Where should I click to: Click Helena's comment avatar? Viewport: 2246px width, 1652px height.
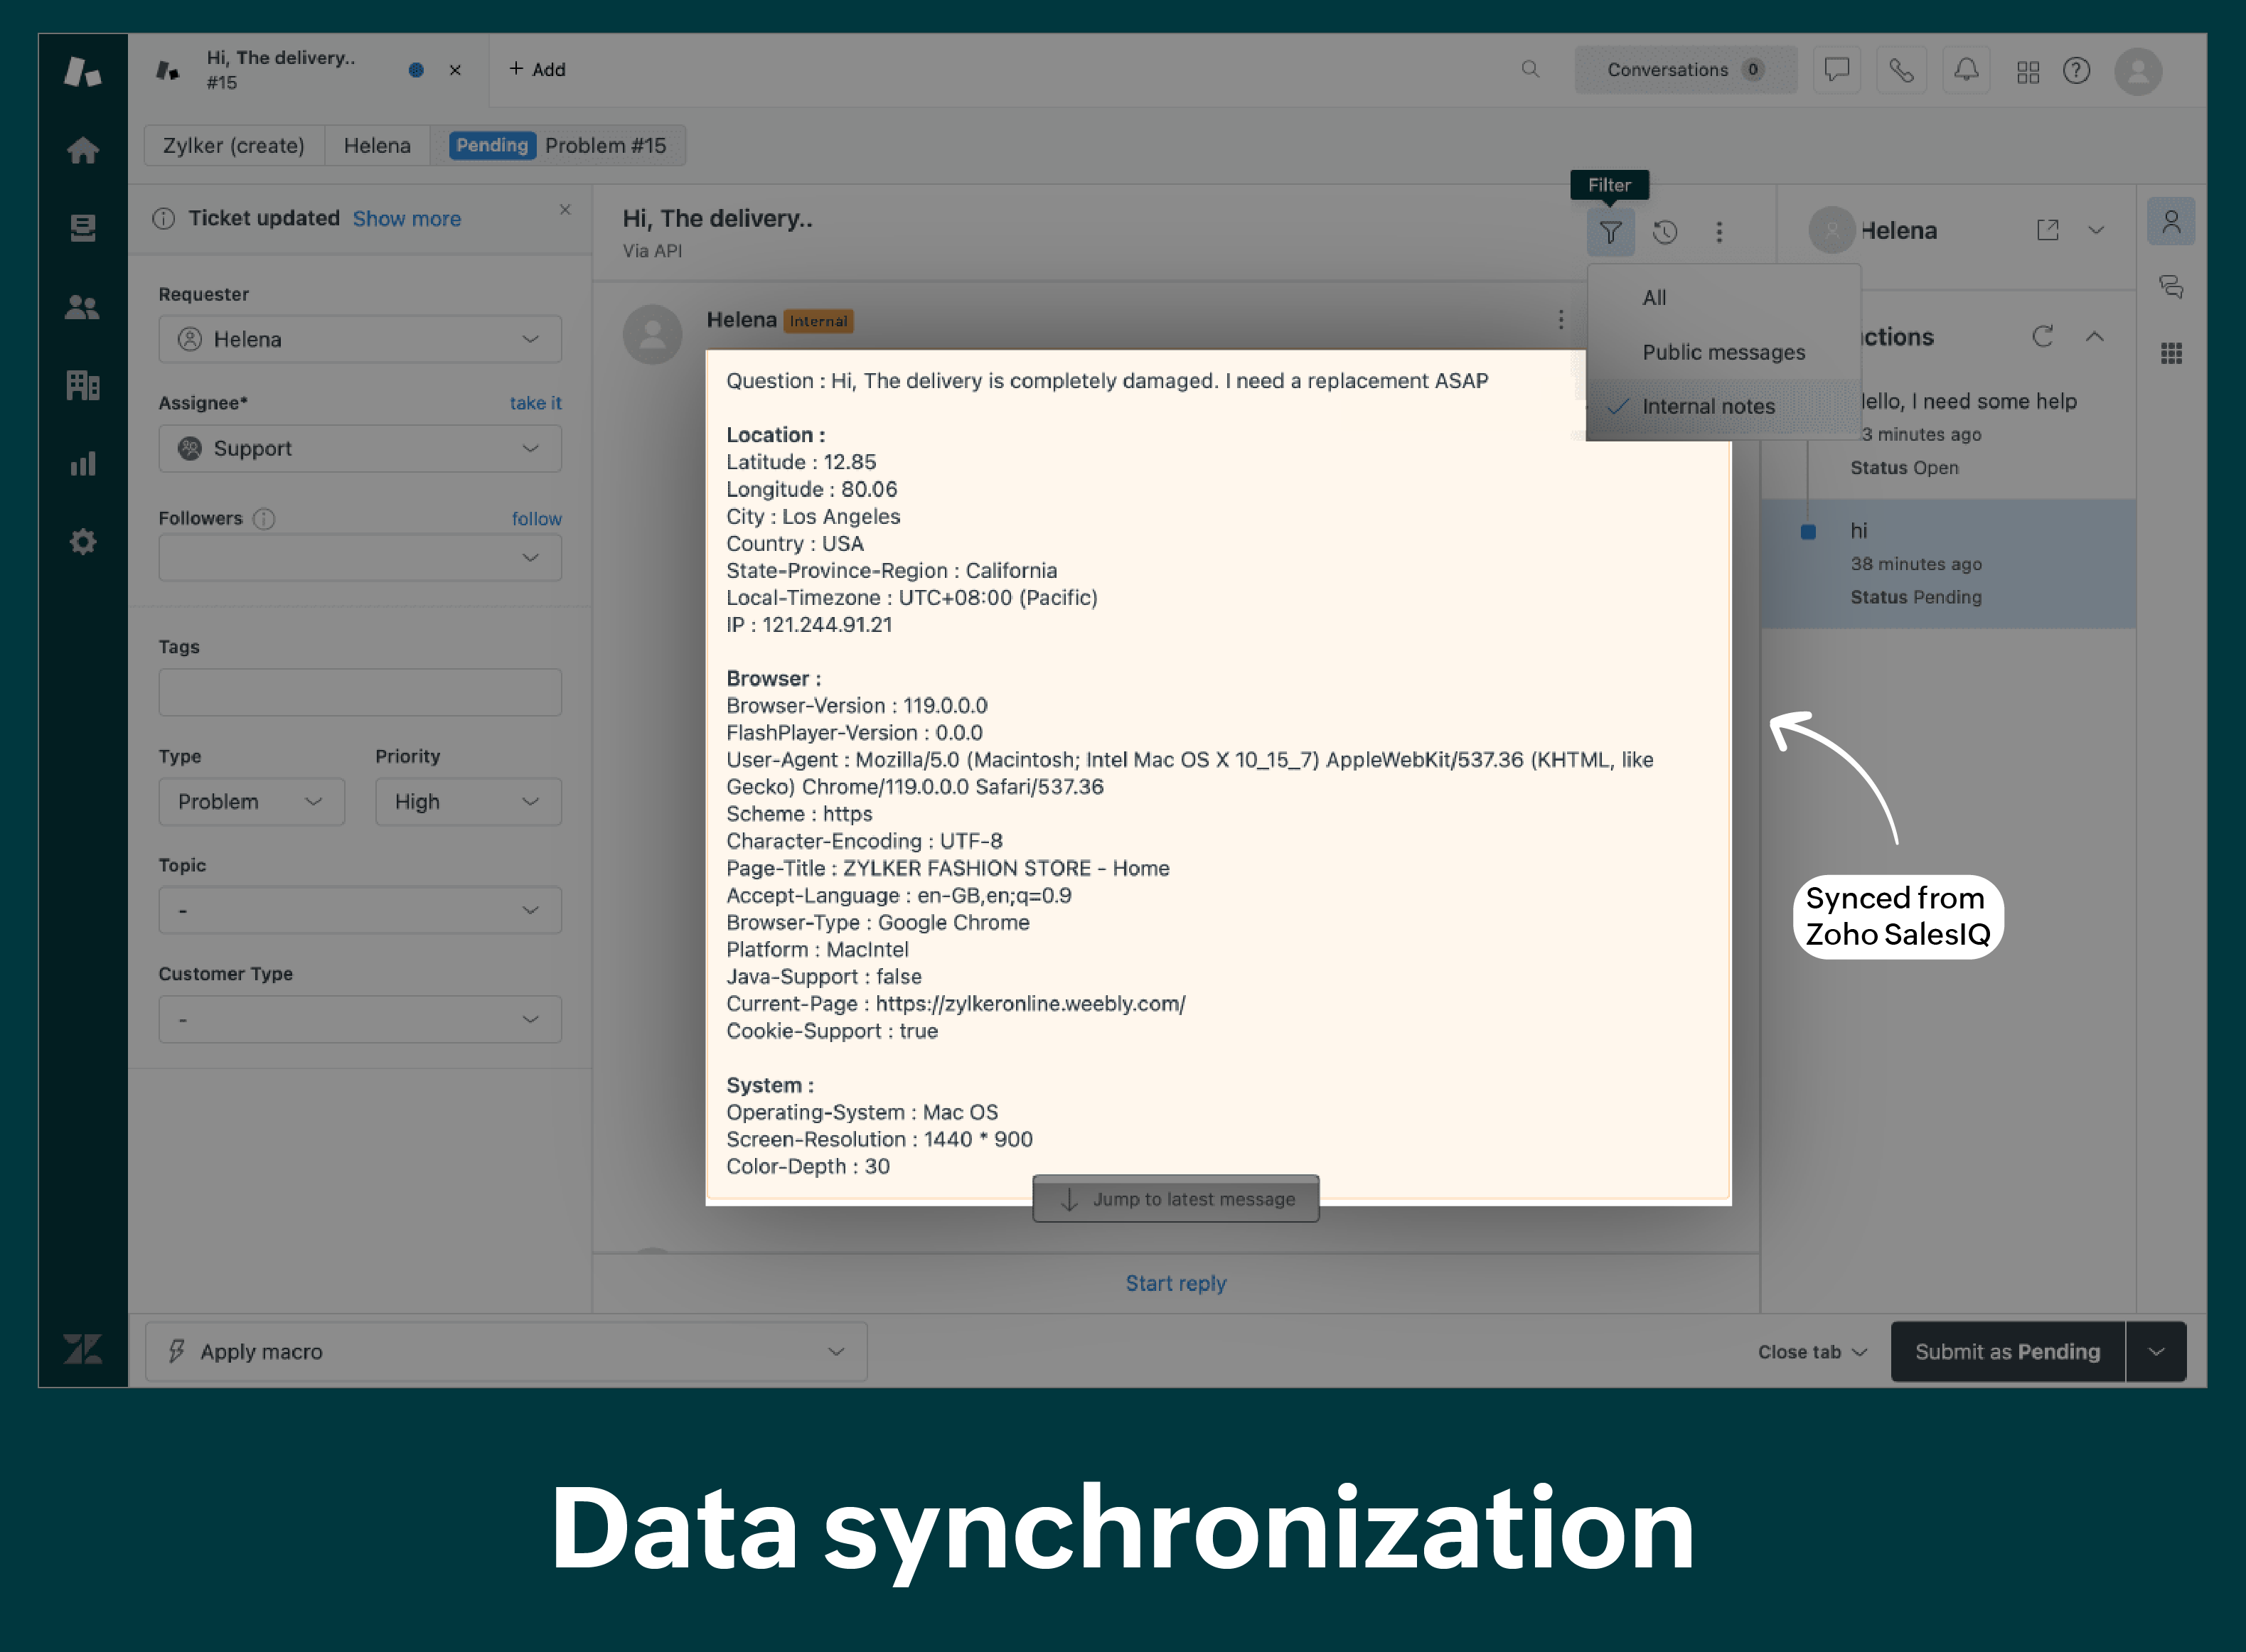(x=652, y=335)
